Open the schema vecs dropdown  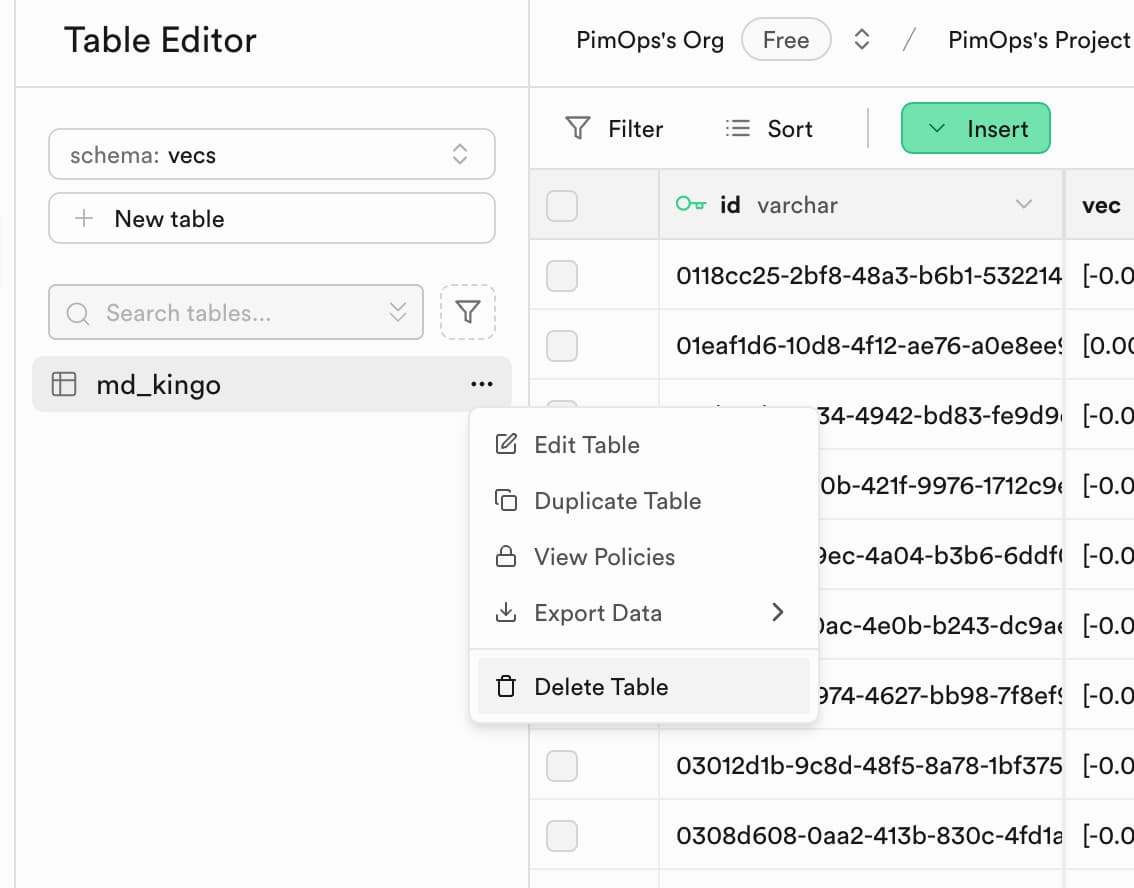[272, 155]
